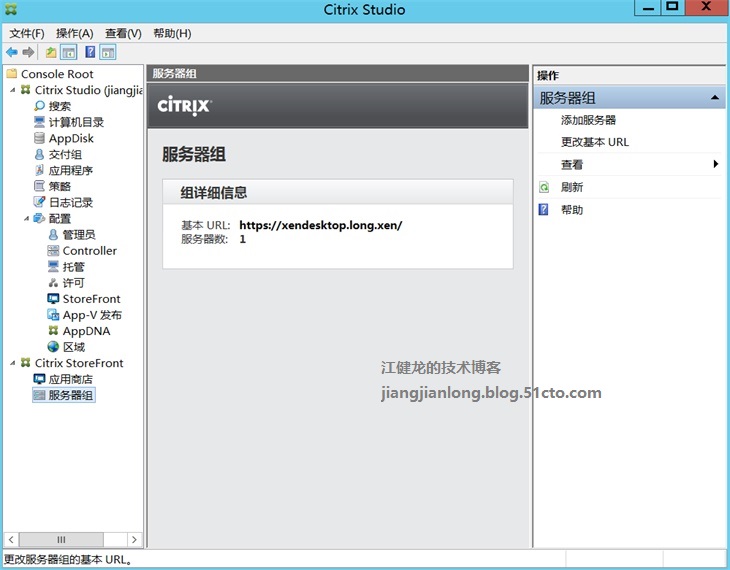
Task: Click the Back arrow toolbar icon
Action: coord(12,52)
